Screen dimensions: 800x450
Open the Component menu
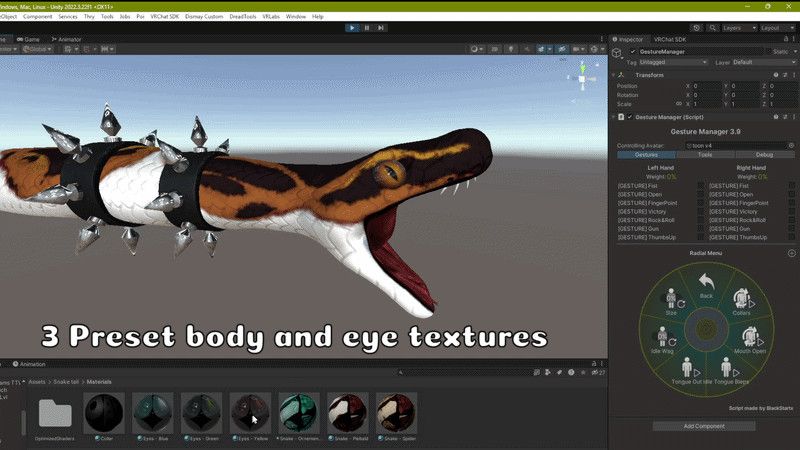pyautogui.click(x=37, y=16)
